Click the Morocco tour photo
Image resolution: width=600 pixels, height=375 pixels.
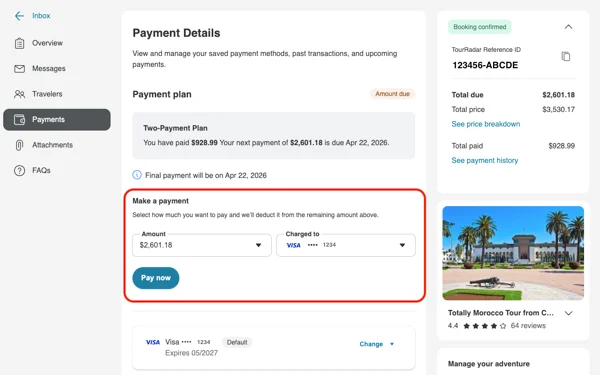tap(513, 253)
